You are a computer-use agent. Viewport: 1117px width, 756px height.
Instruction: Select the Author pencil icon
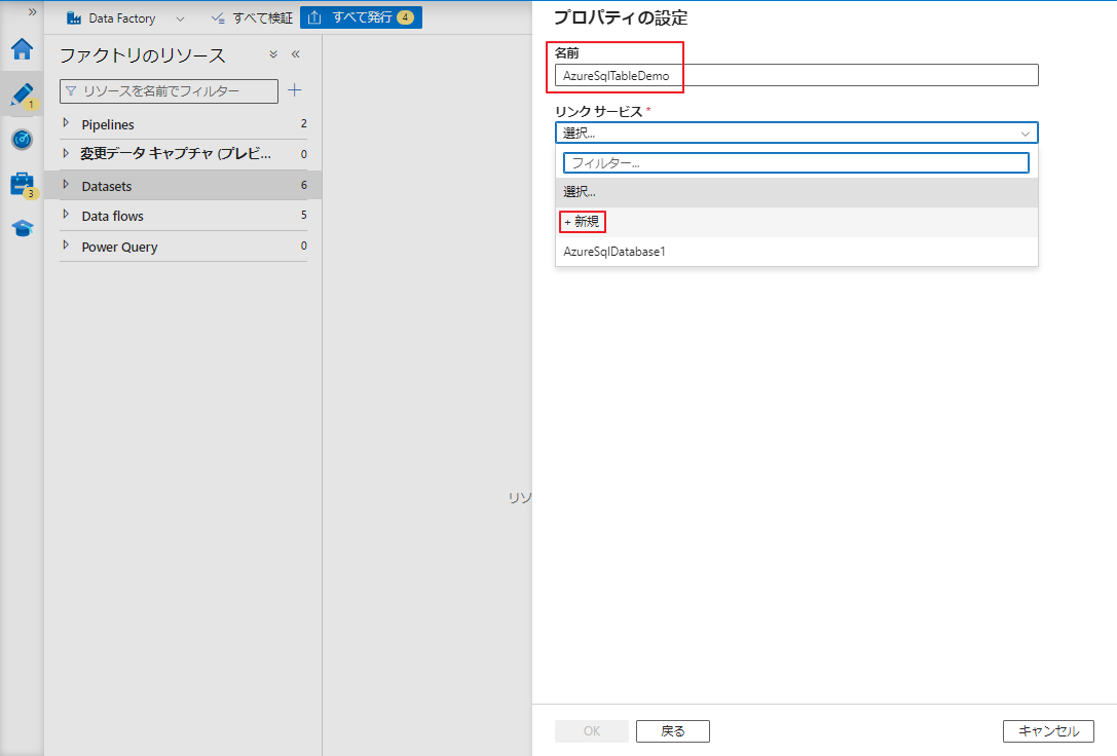click(22, 95)
